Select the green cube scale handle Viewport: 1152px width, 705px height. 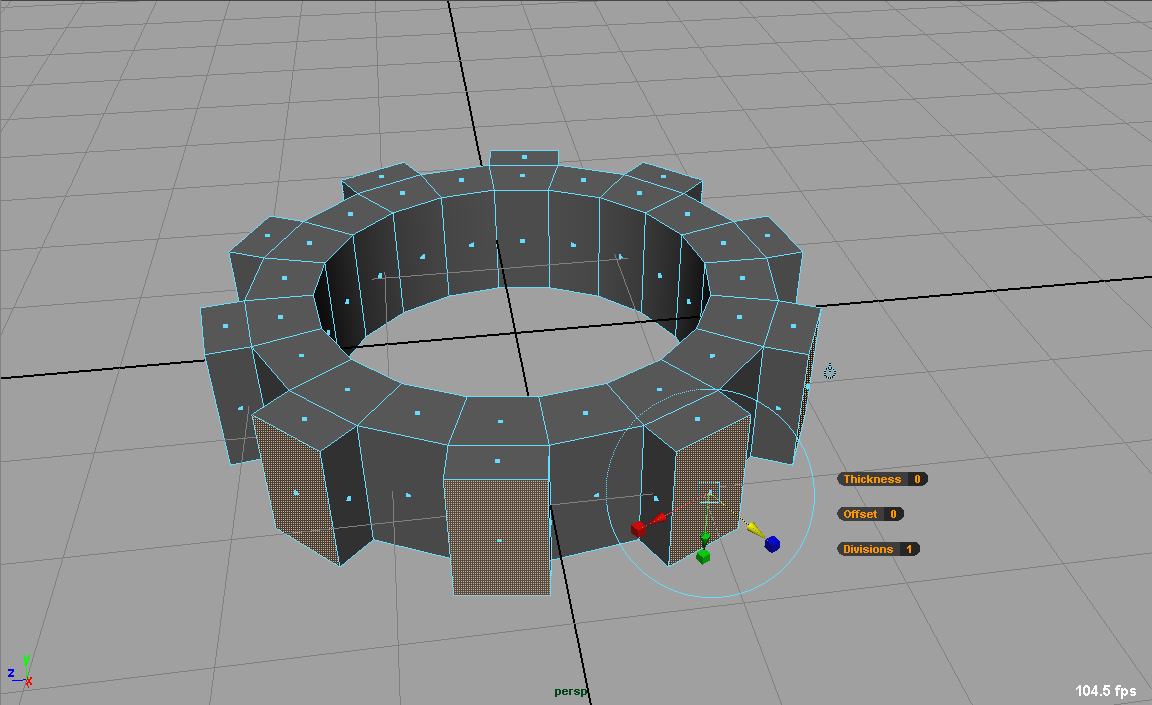point(703,556)
